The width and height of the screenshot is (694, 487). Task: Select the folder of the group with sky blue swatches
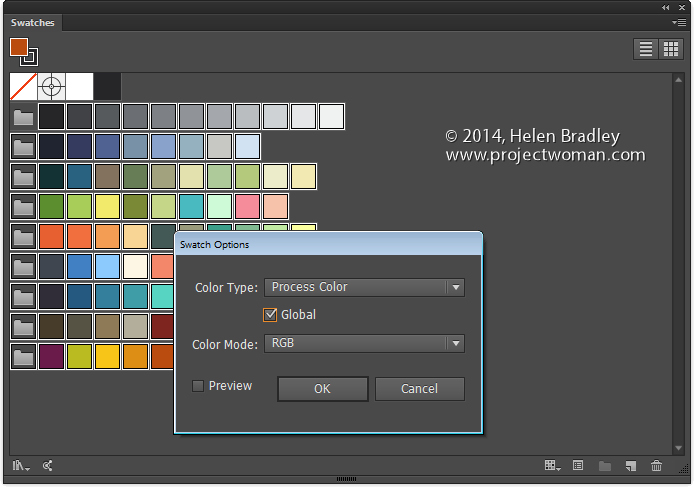pyautogui.click(x=23, y=267)
